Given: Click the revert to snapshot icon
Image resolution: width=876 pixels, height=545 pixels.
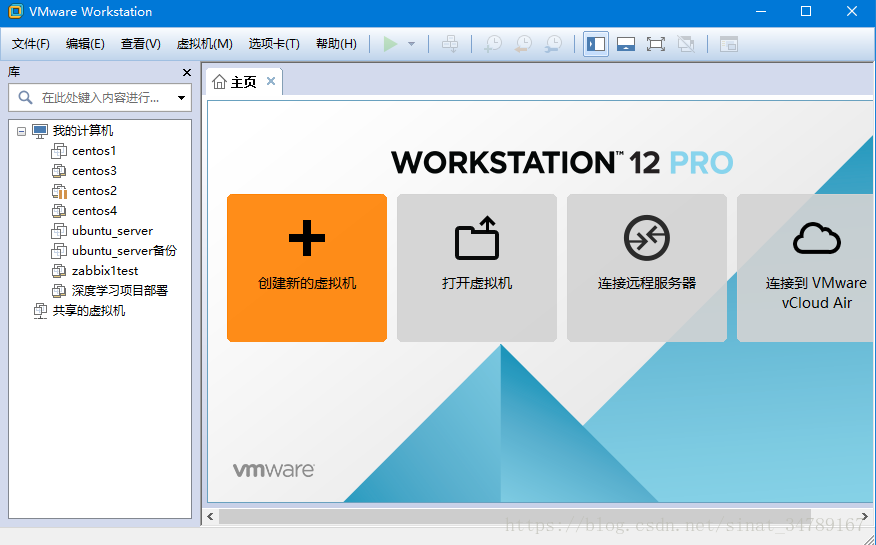Looking at the screenshot, I should click(x=523, y=44).
